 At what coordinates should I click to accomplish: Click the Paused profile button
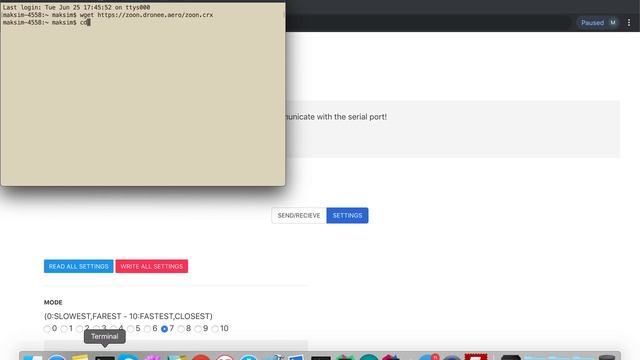point(598,23)
